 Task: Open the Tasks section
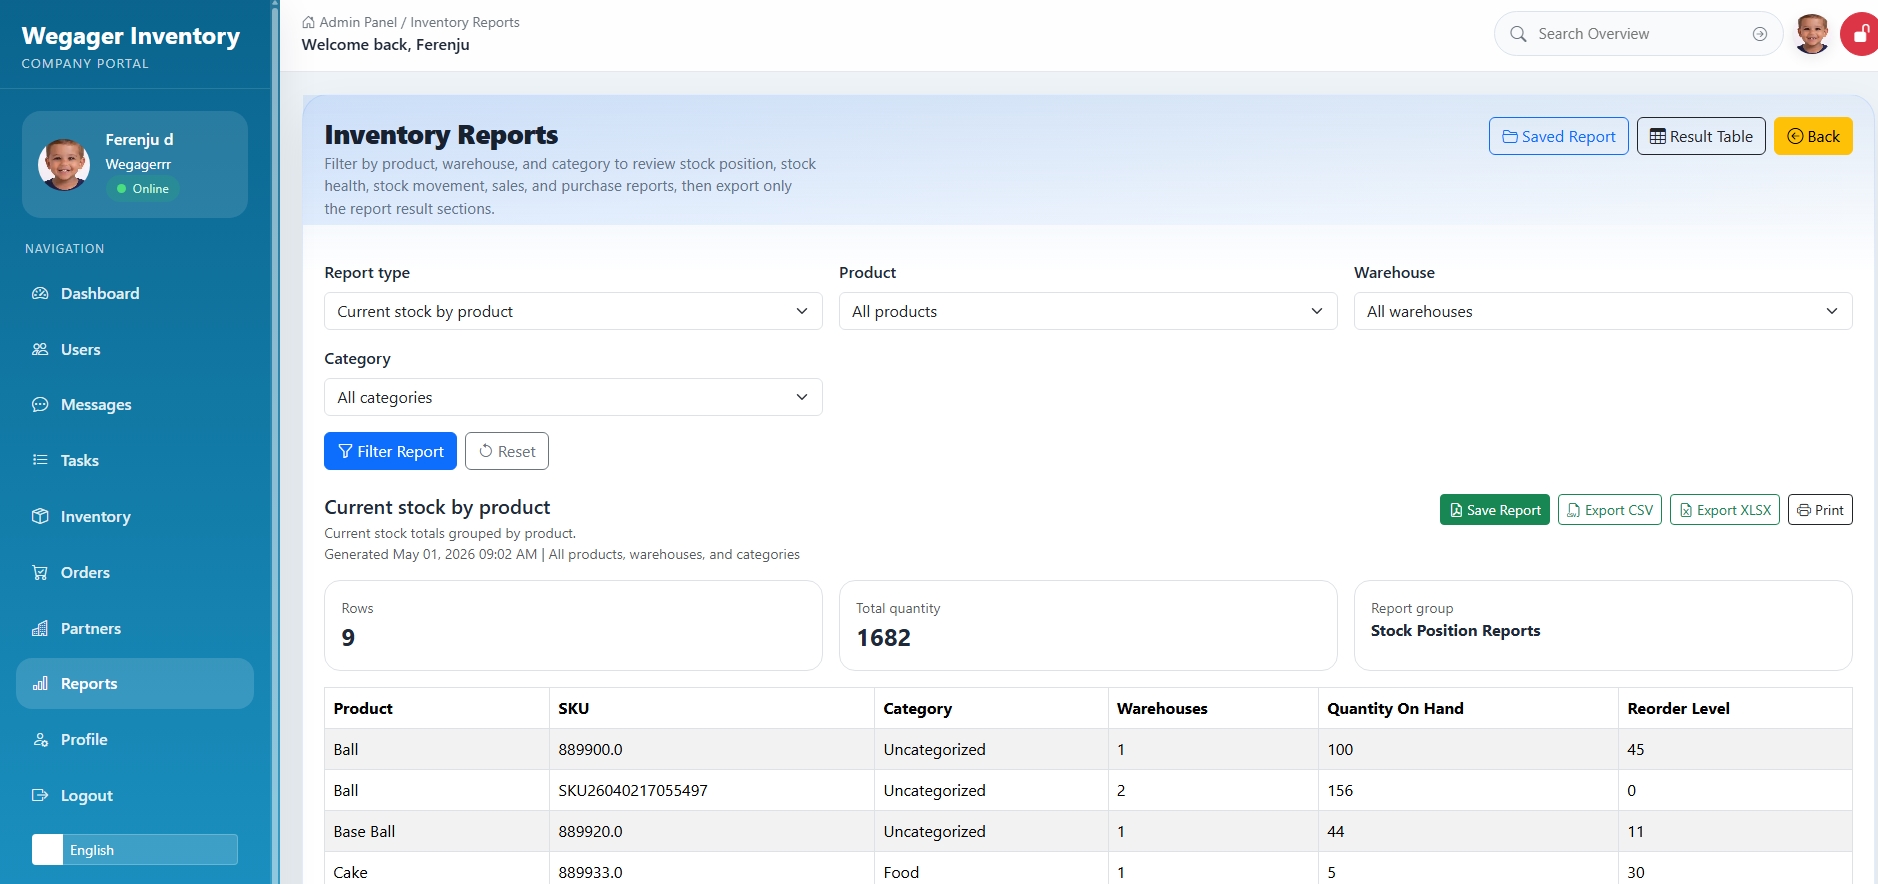pyautogui.click(x=134, y=460)
